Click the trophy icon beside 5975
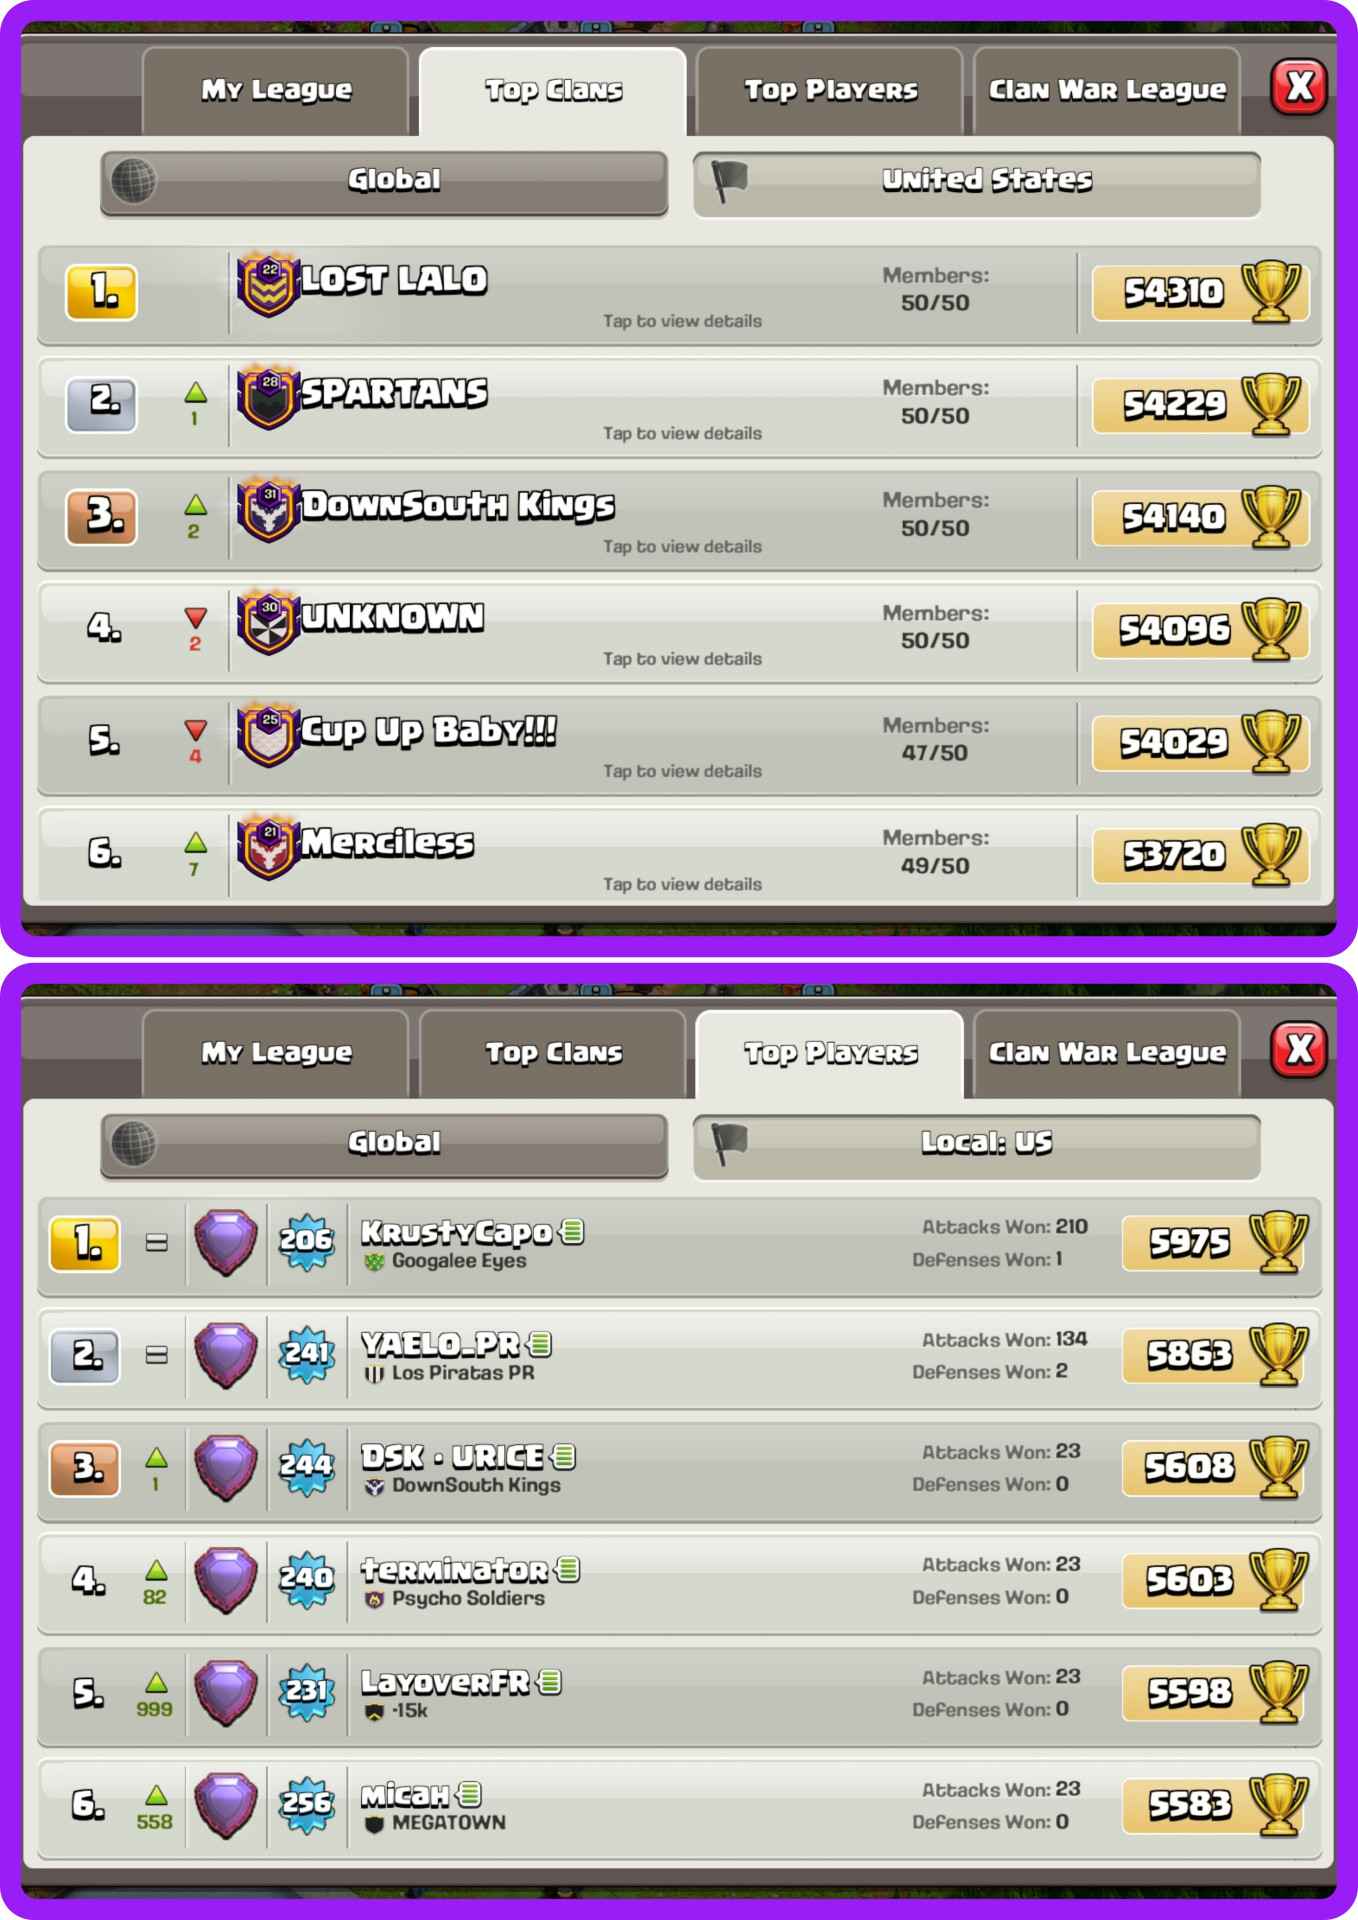Screen dimensions: 1358x1920 (1279, 1242)
